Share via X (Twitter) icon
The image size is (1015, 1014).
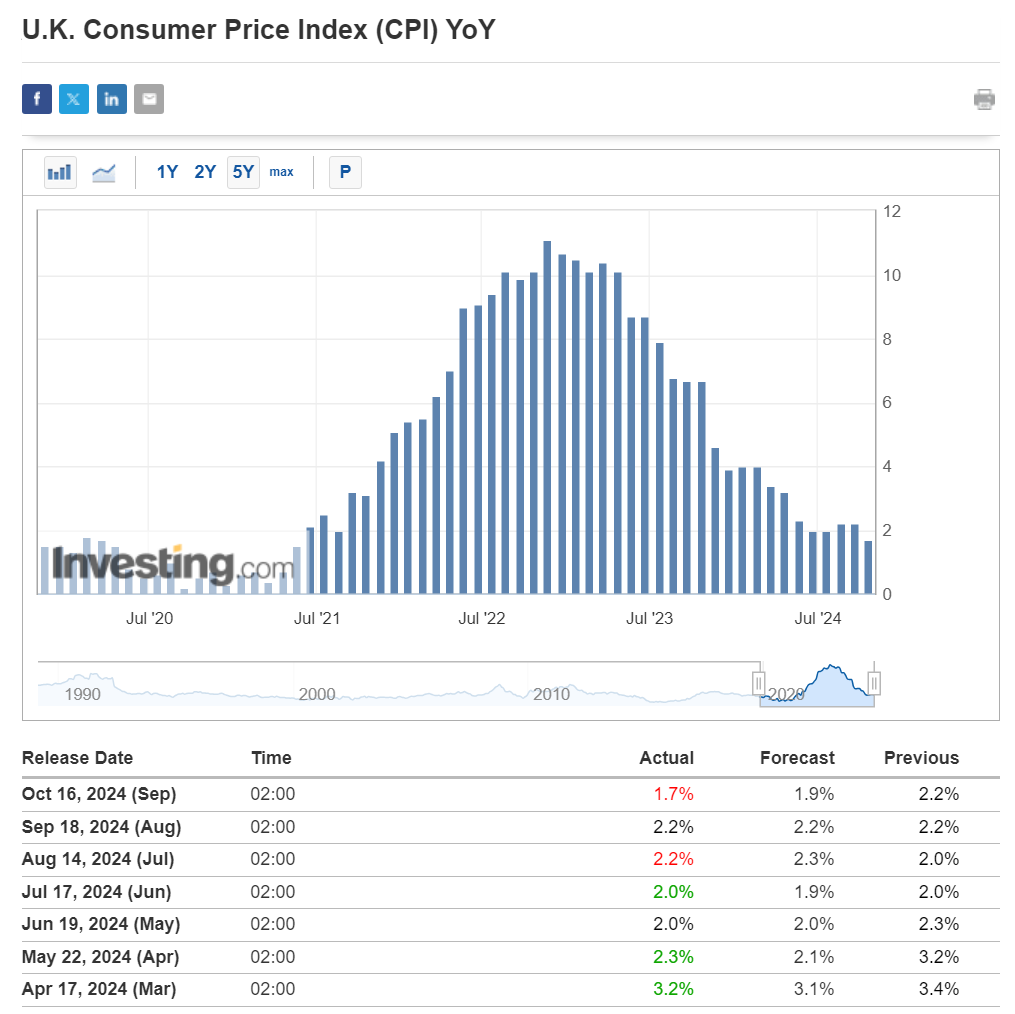coord(74,99)
